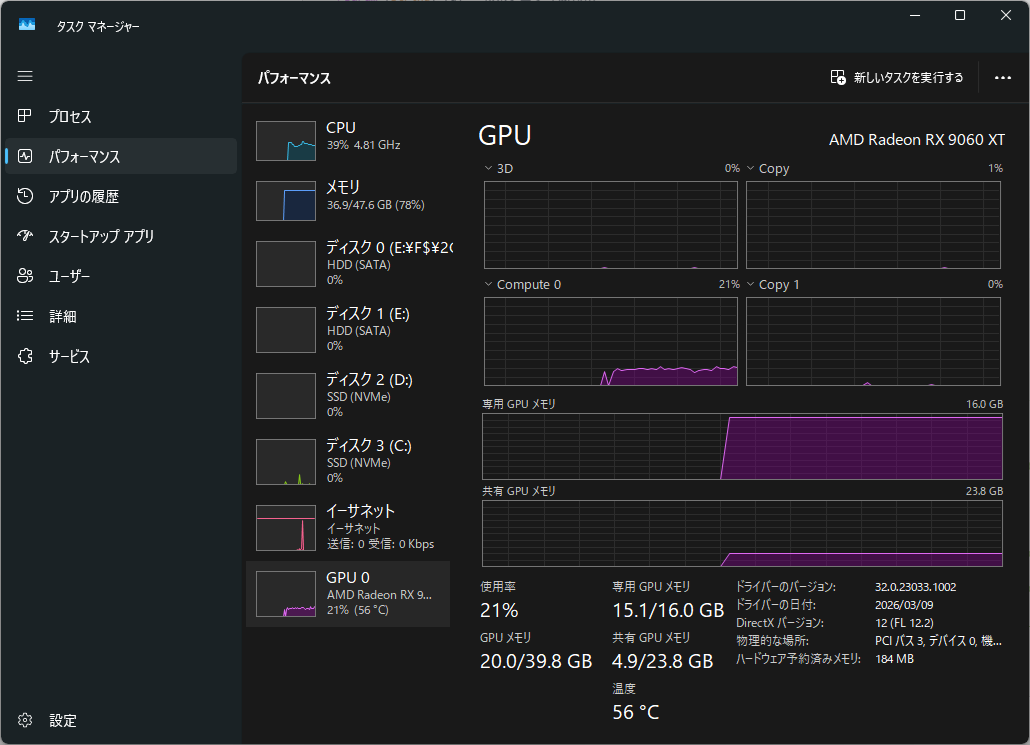This screenshot has width=1030, height=745.
Task: Click the driver version 32.0.23033.1002
Action: point(916,587)
